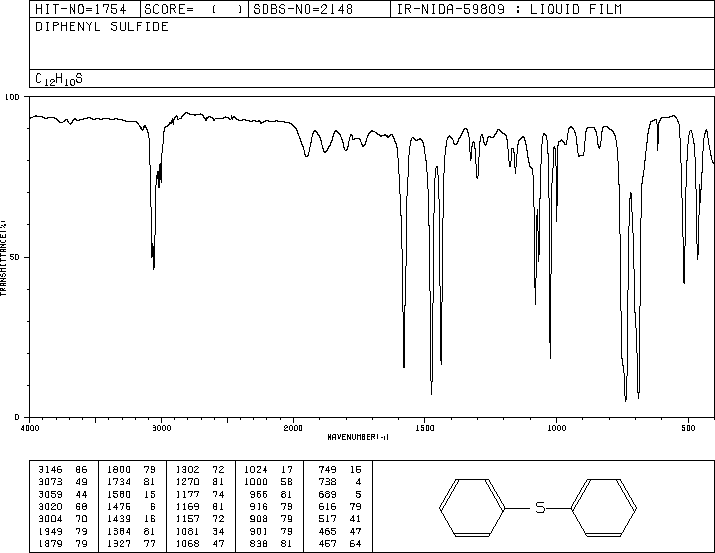Click the 1800 wavenumber in the peak table
The height and width of the screenshot is (553, 715).
(119, 470)
